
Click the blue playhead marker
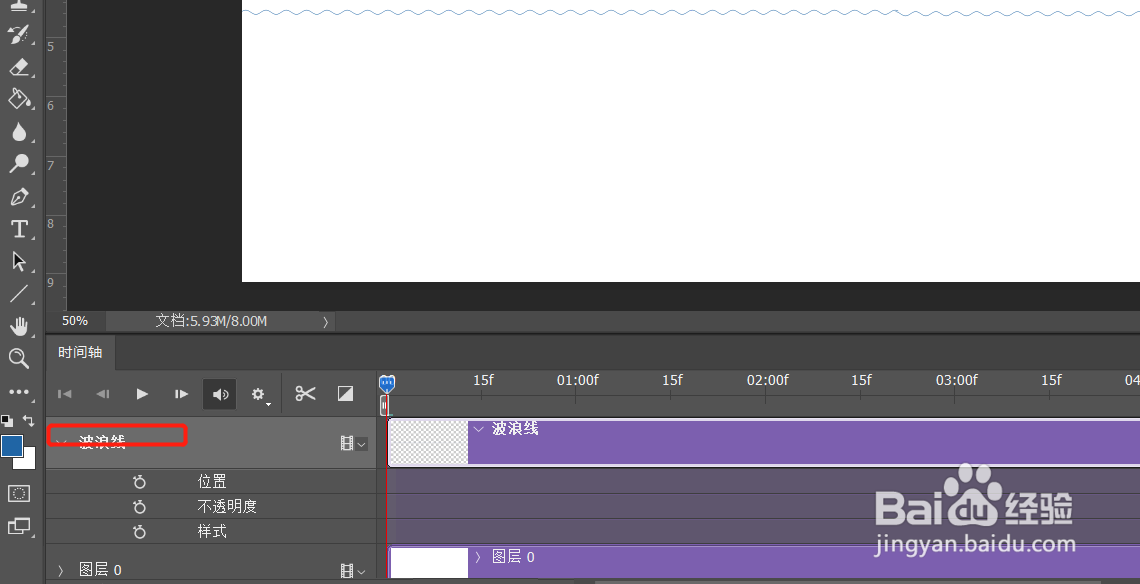click(388, 383)
